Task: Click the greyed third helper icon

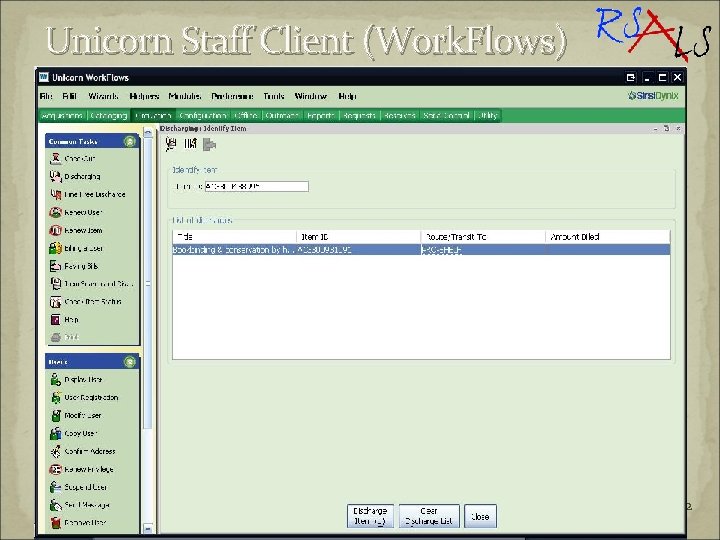Action: 209,145
